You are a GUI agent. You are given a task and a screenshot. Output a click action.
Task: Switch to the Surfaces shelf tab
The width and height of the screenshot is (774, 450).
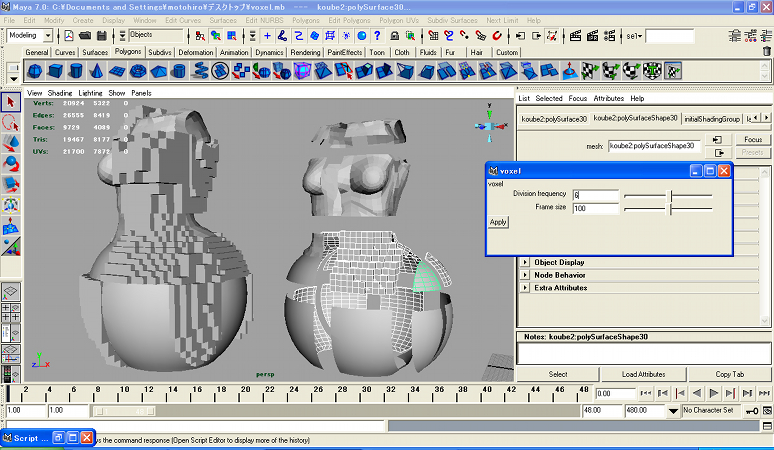(x=95, y=52)
